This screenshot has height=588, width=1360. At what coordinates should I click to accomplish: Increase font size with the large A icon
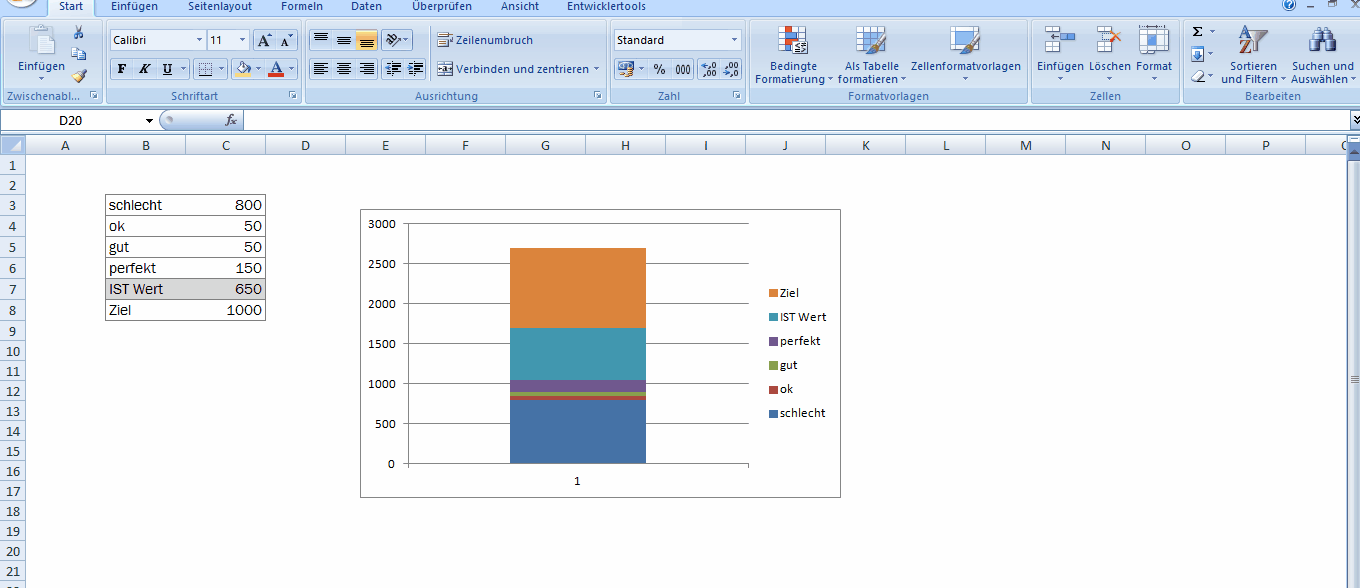(x=264, y=40)
